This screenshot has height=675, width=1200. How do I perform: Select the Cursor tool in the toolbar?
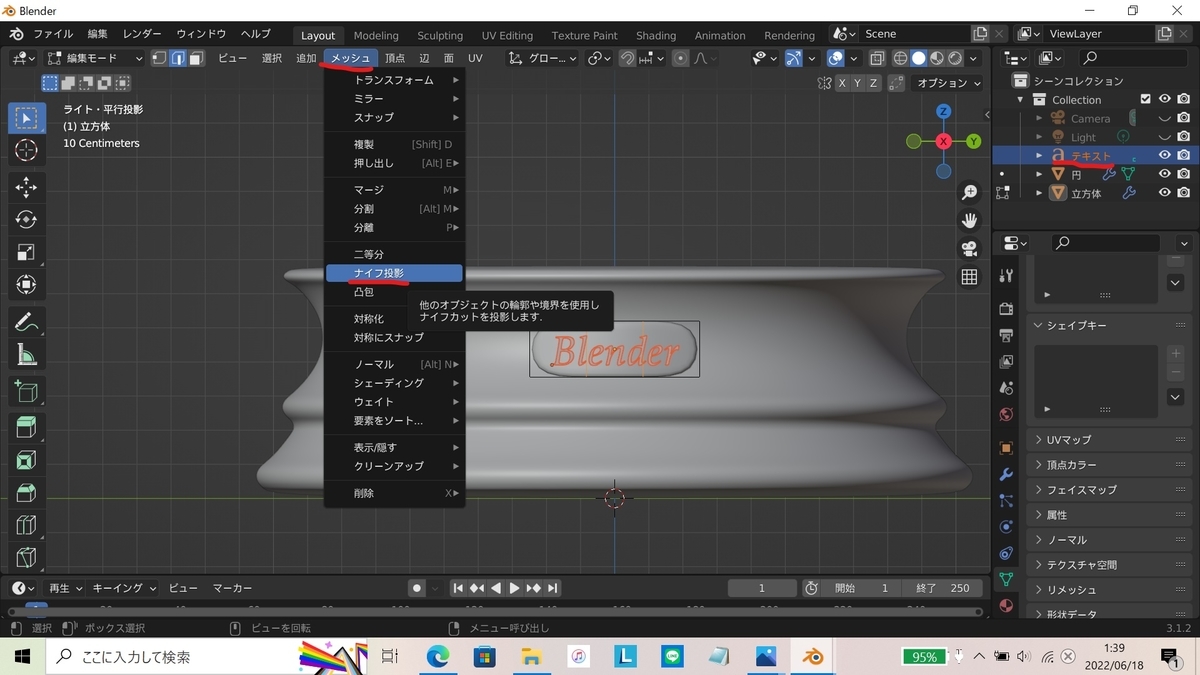(27, 150)
